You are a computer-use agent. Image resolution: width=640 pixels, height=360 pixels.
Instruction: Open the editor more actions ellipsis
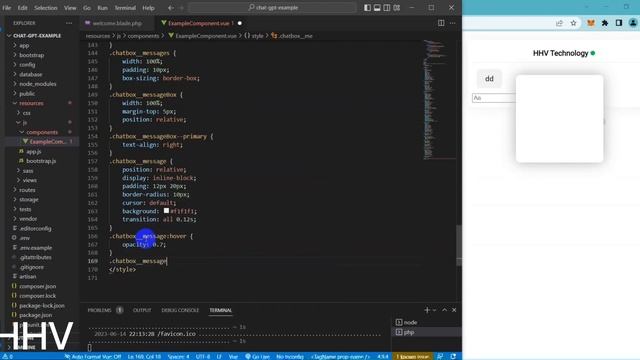[x=453, y=23]
